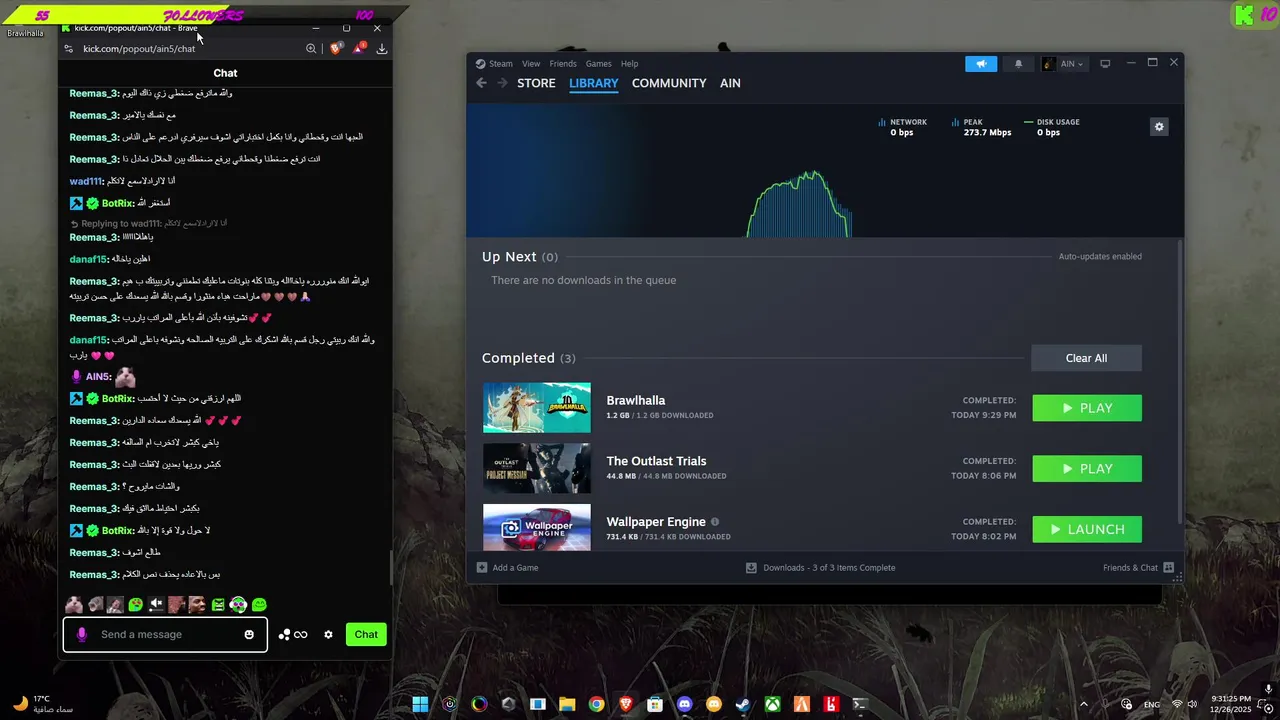Open Steam from the taskbar
The width and height of the screenshot is (1280, 720).
point(743,704)
